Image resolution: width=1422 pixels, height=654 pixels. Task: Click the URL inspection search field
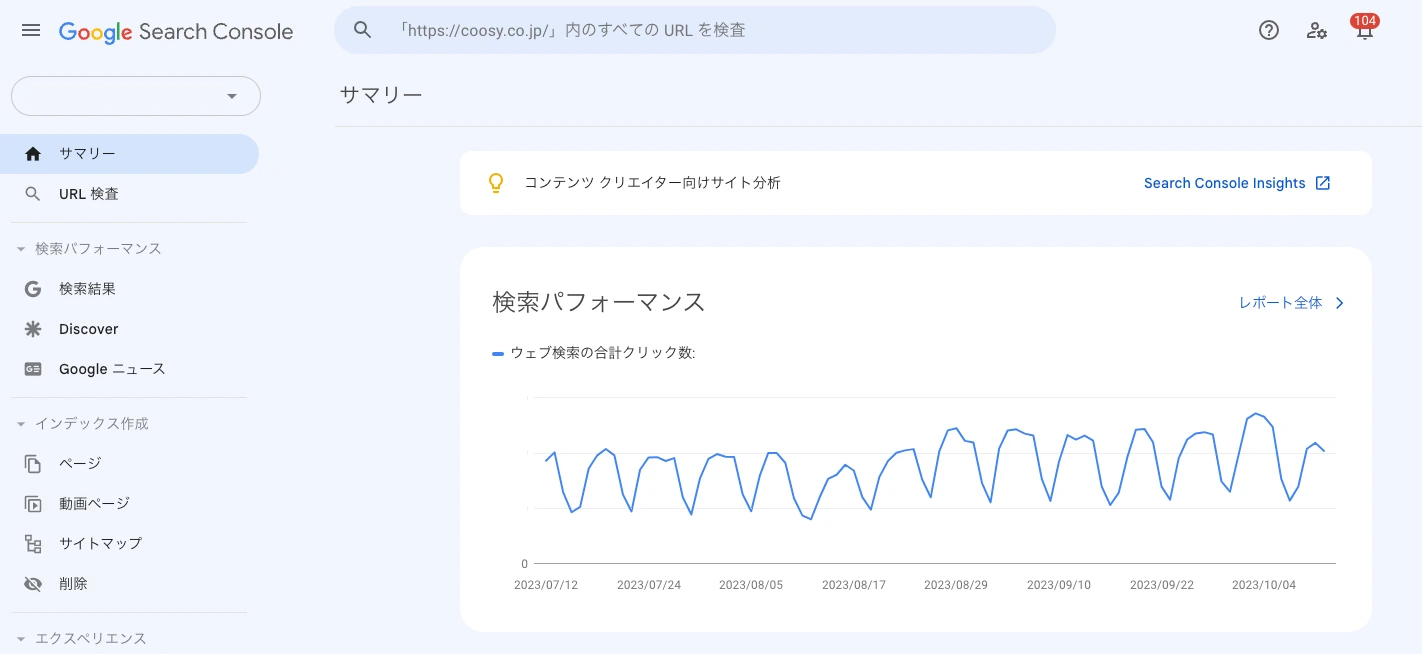click(x=695, y=30)
